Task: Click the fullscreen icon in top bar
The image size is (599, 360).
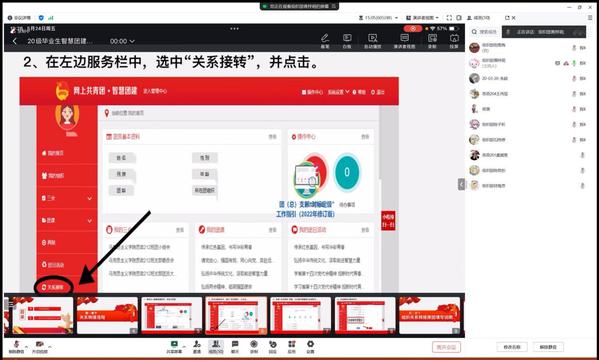Action: click(x=449, y=18)
